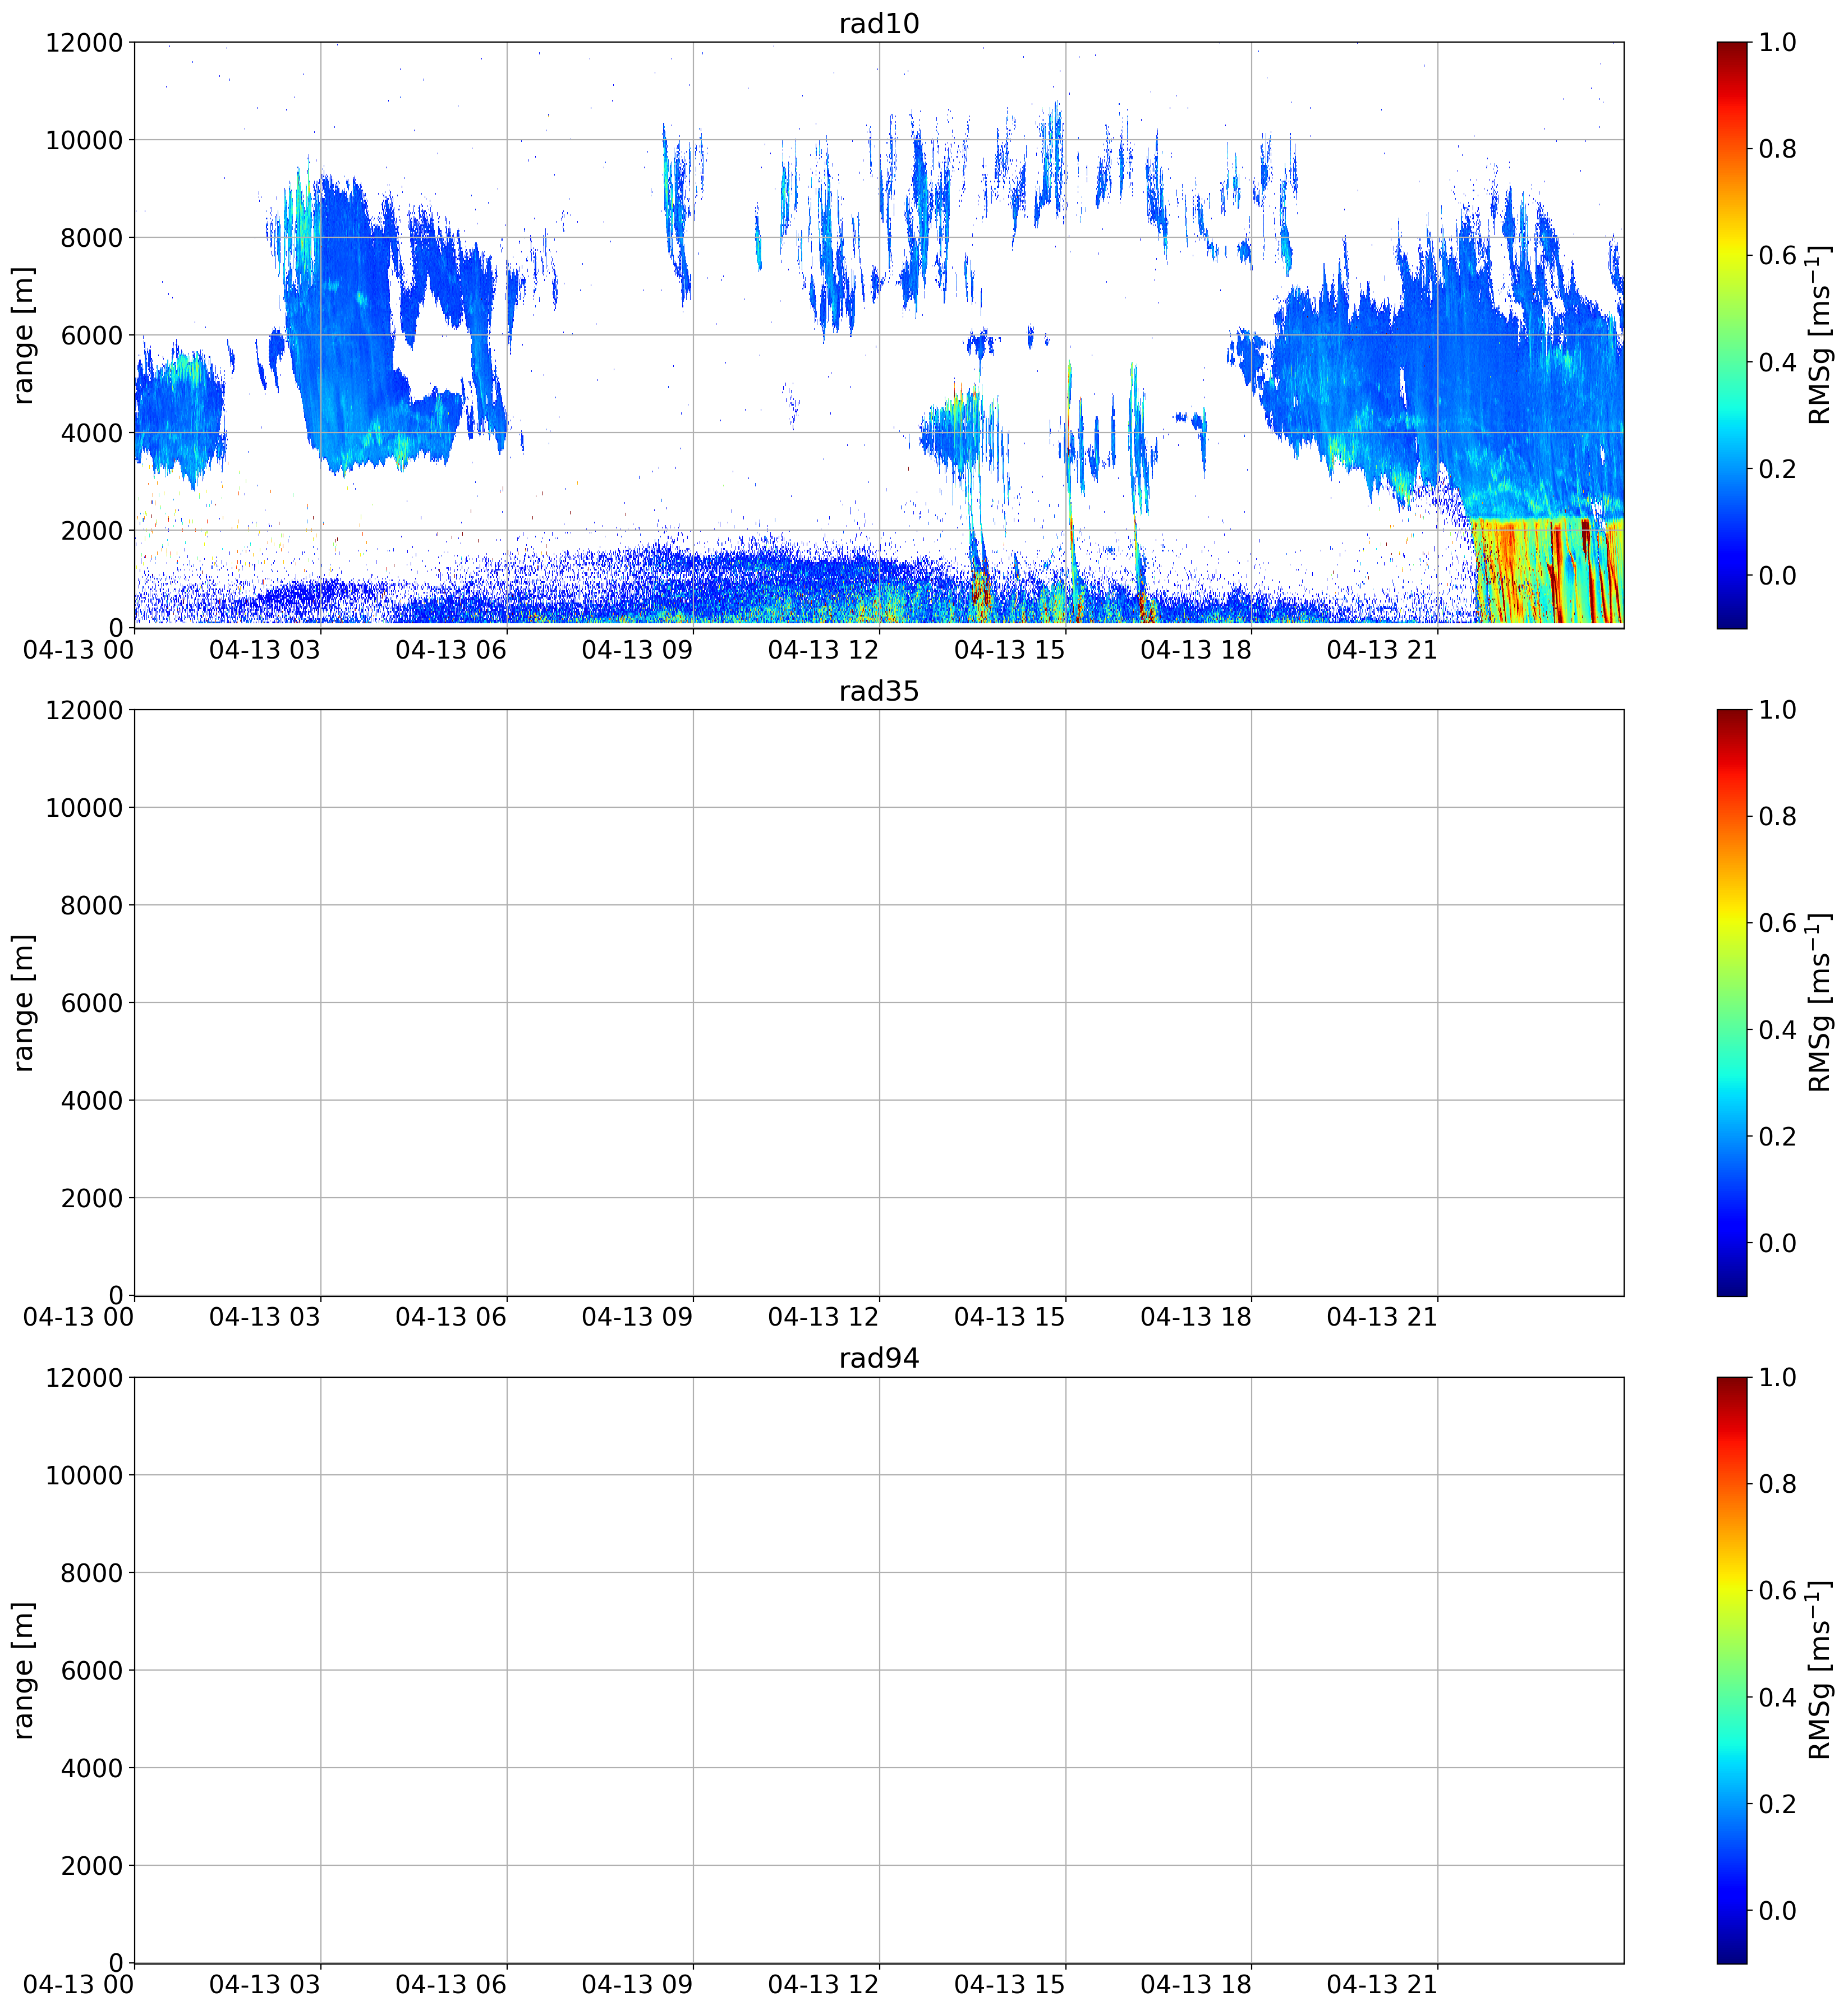This screenshot has width=1848, height=2010.
Task: Select the rad94 colorbar gradient
Action: pyautogui.click(x=1732, y=1670)
